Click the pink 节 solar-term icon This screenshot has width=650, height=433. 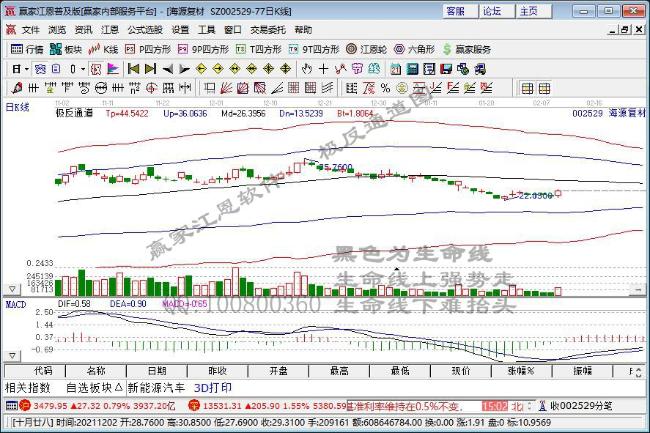[x=357, y=69]
